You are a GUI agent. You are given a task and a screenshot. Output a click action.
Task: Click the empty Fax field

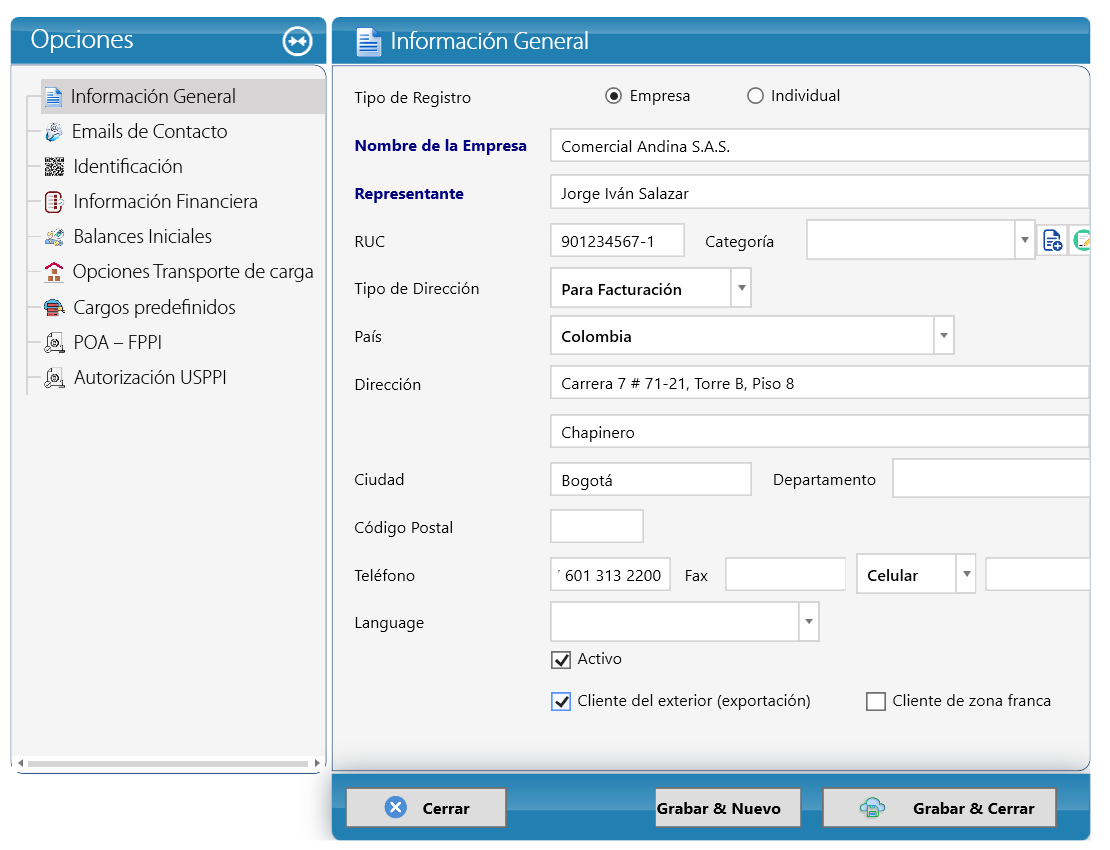coord(786,575)
